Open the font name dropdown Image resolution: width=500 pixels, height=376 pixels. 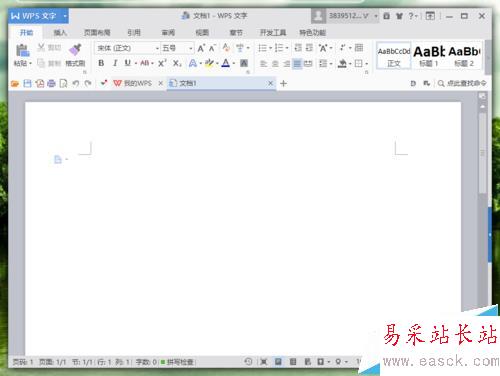(157, 49)
